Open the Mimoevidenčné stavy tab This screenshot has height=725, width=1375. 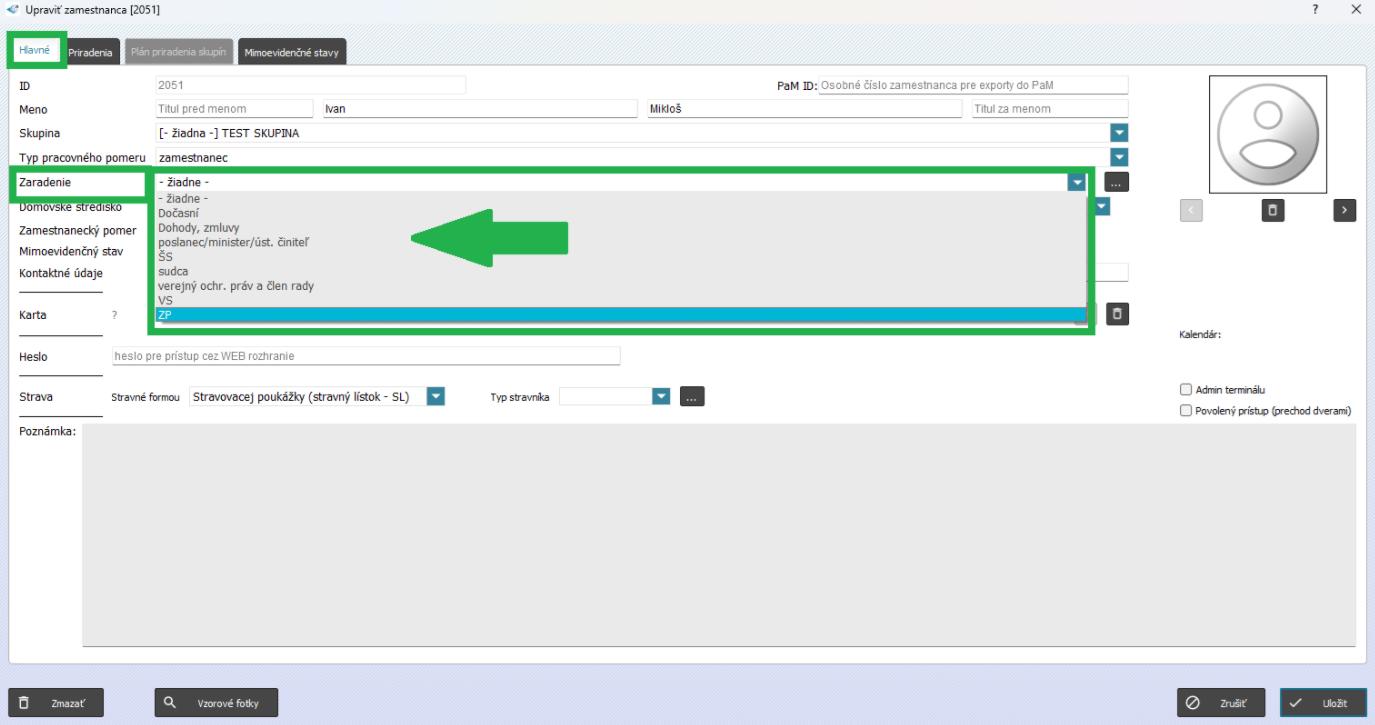291,53
